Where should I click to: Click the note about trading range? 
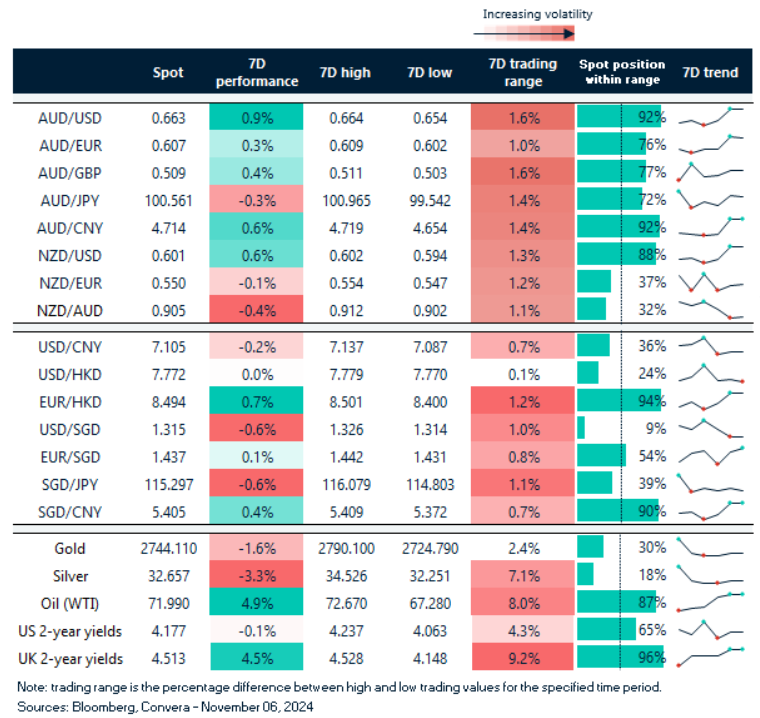coord(339,687)
